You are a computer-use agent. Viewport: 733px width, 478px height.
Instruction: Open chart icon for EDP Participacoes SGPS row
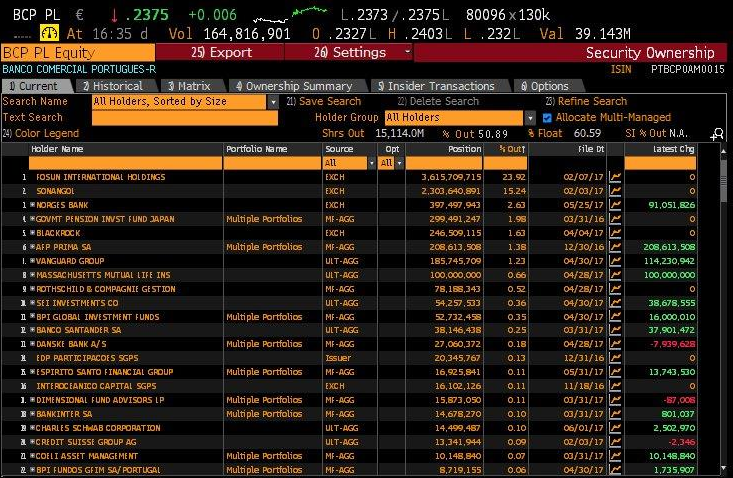point(615,358)
